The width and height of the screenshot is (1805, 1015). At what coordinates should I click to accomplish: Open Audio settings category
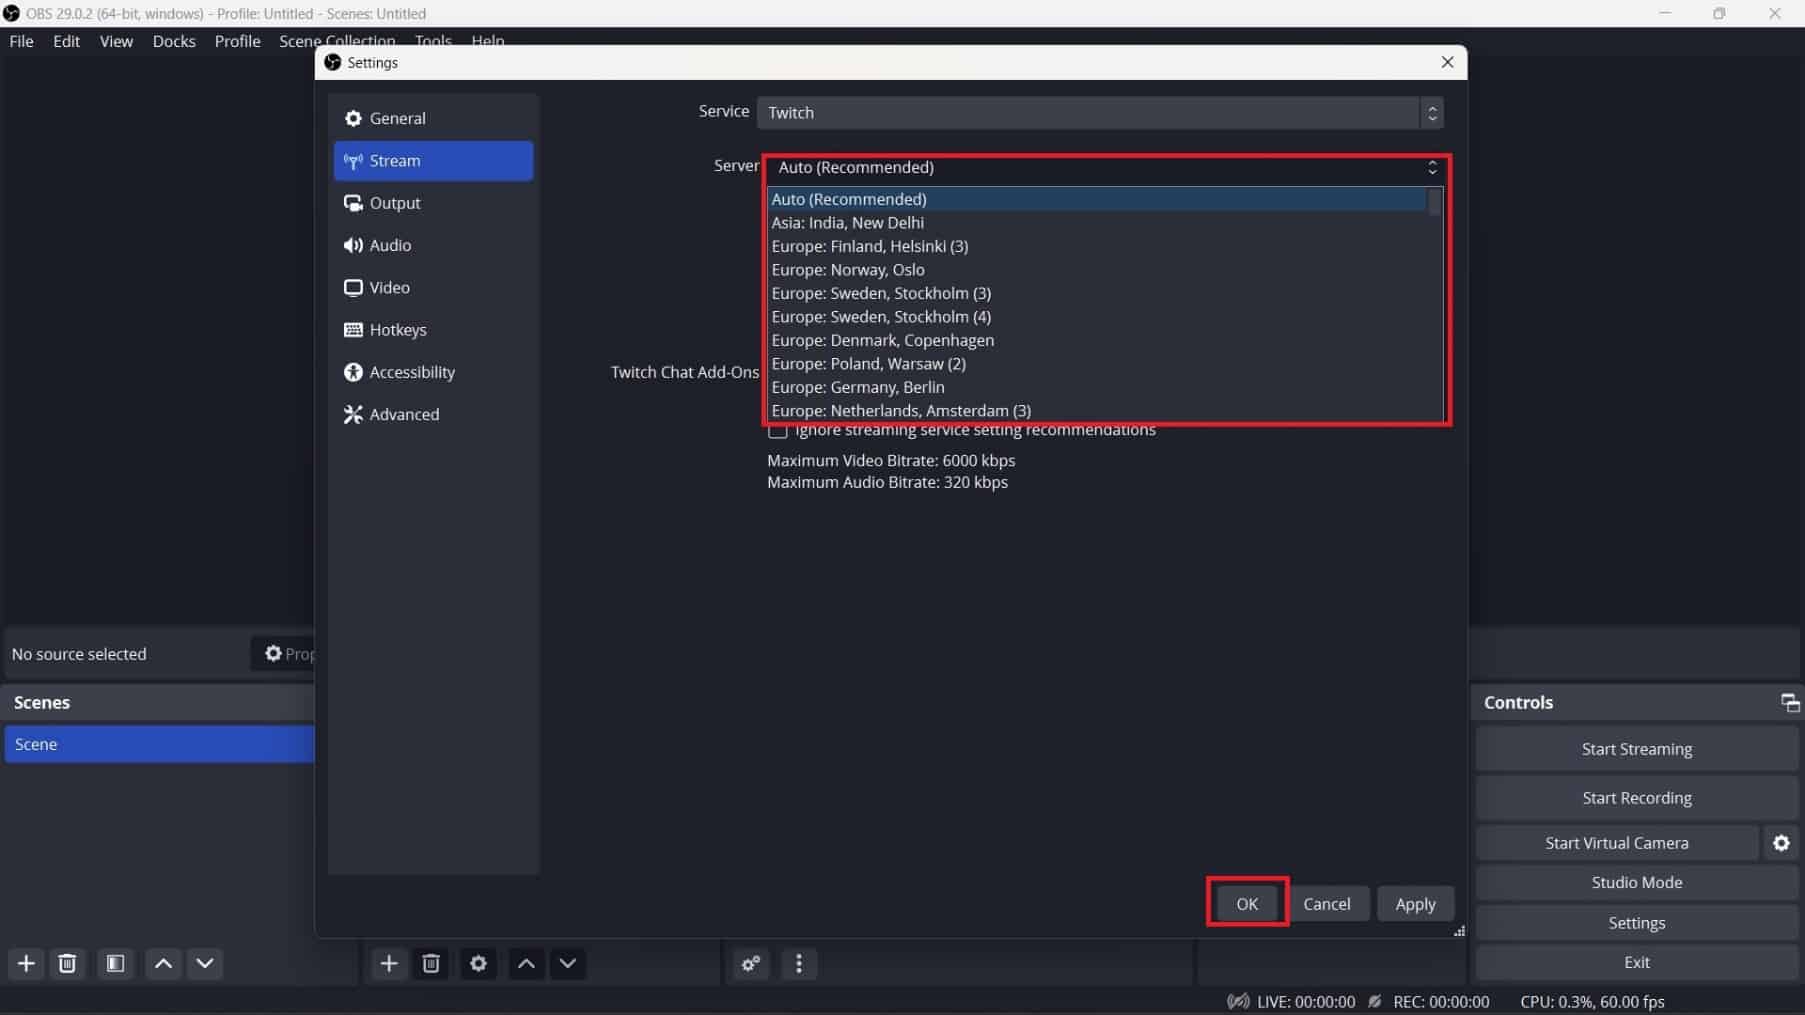coord(433,245)
